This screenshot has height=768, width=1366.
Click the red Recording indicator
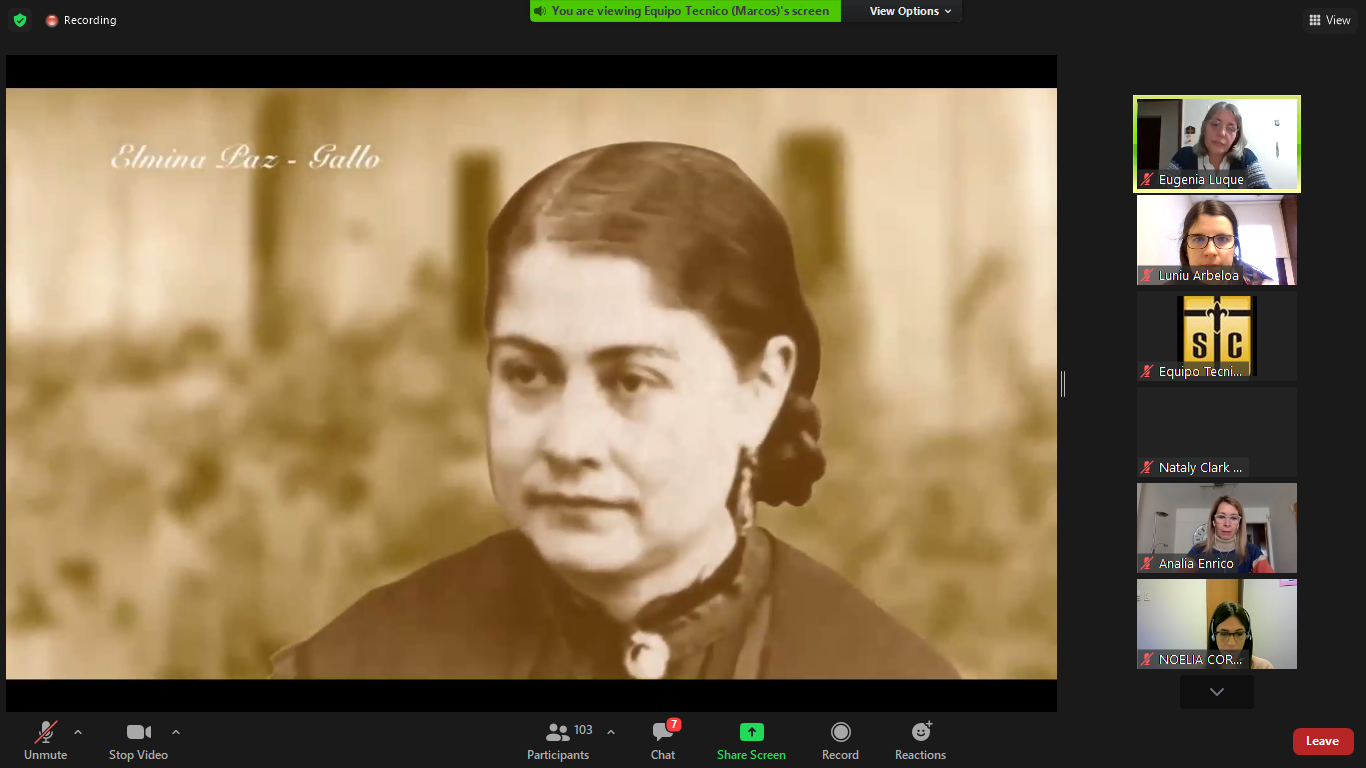(81, 20)
